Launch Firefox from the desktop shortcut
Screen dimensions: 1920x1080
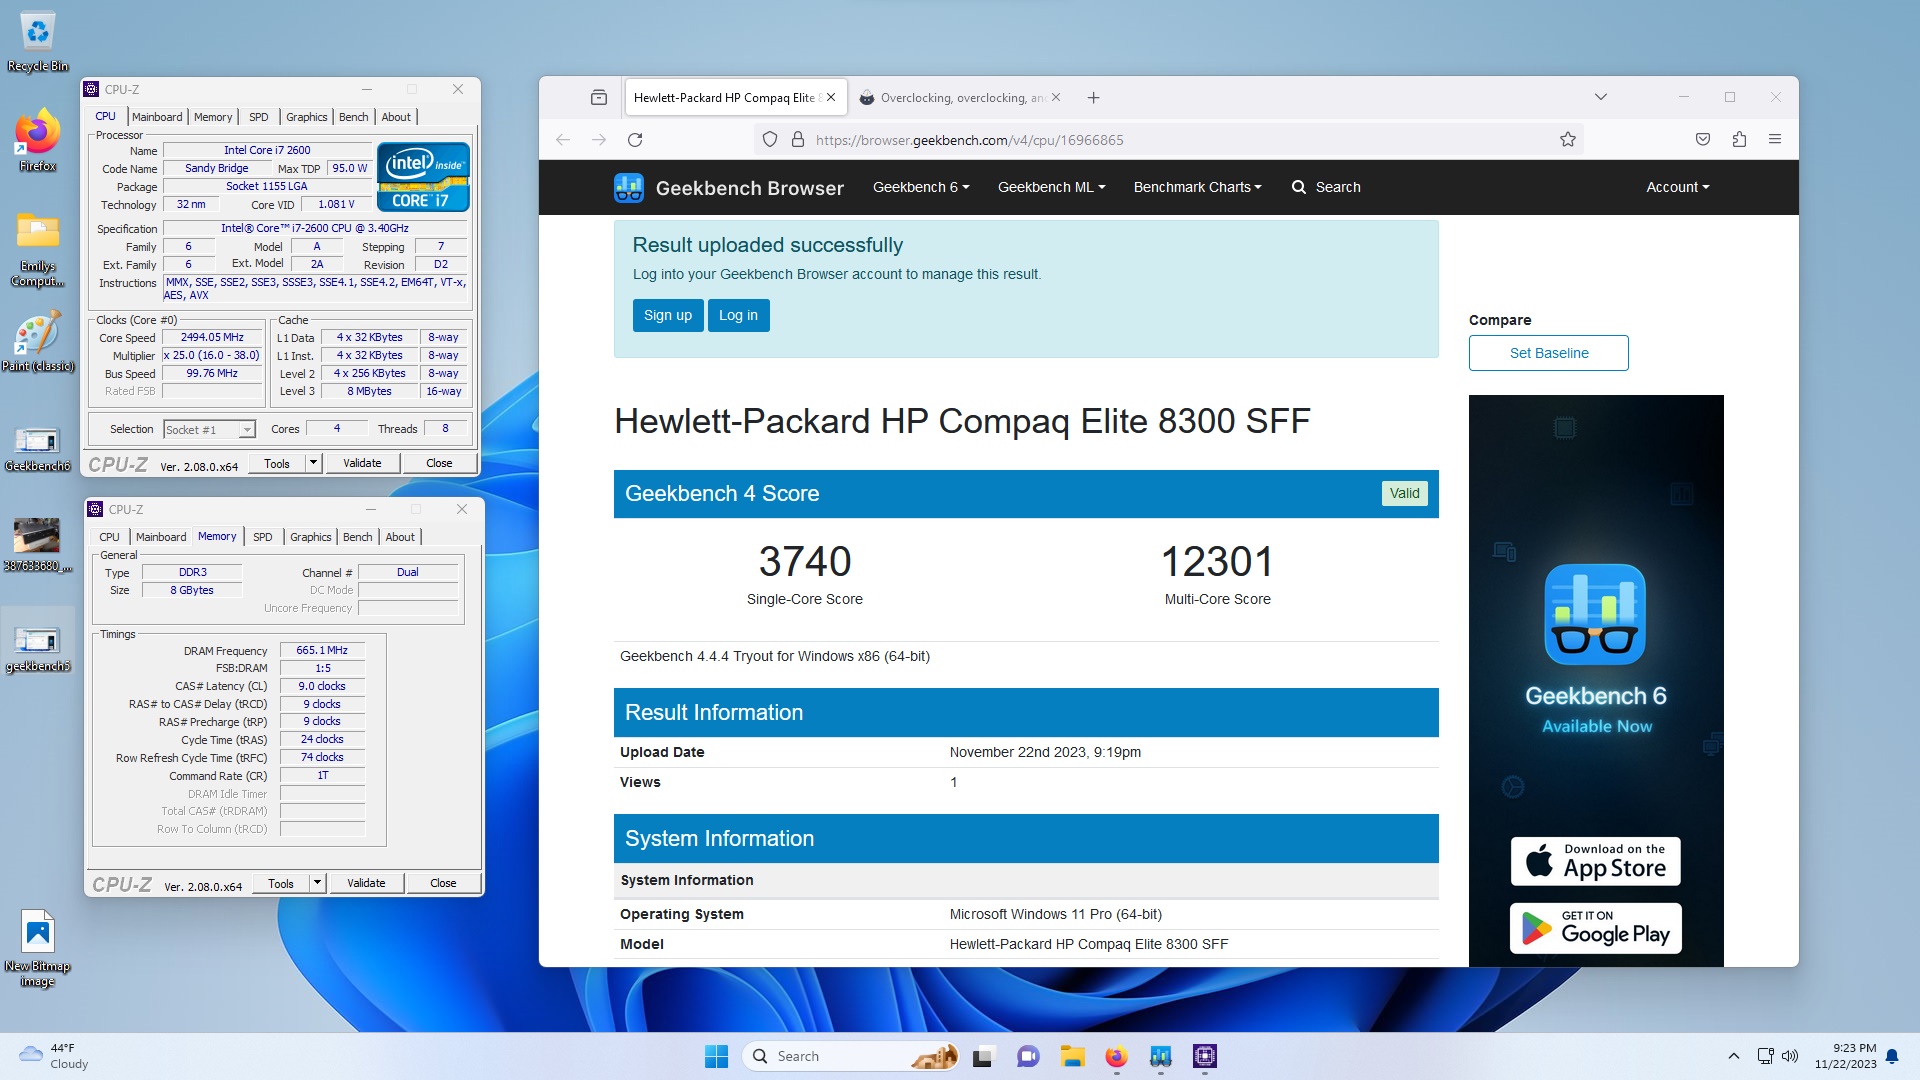38,142
